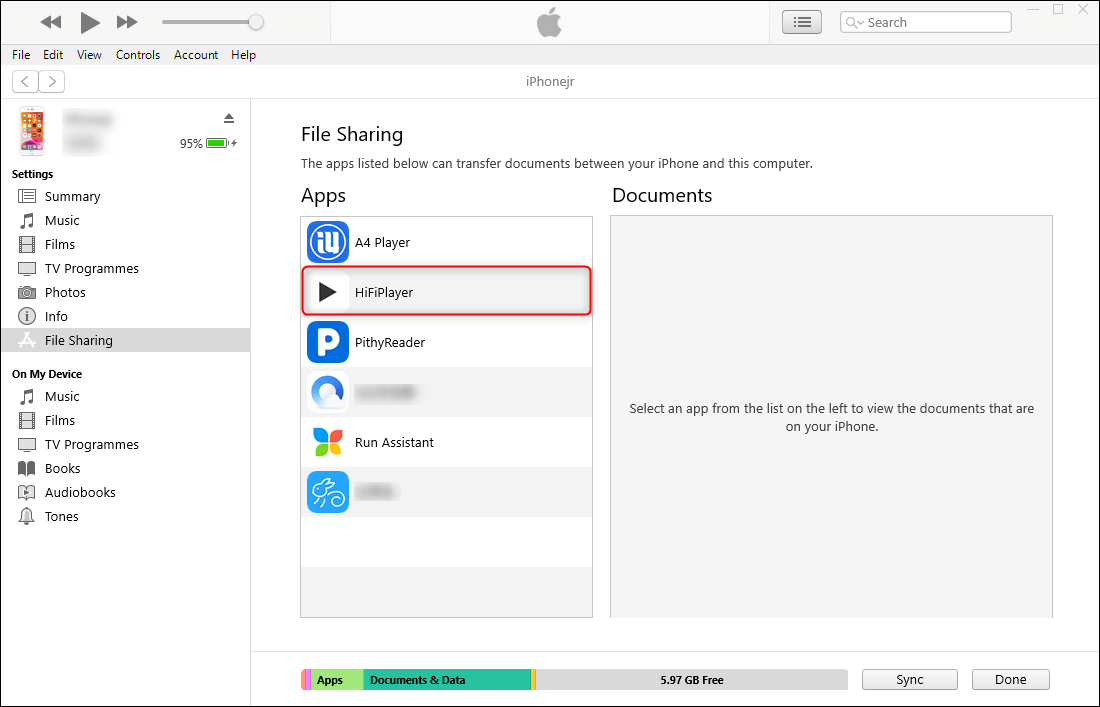Select the A4 Player app icon
This screenshot has height=707, width=1100.
point(328,242)
